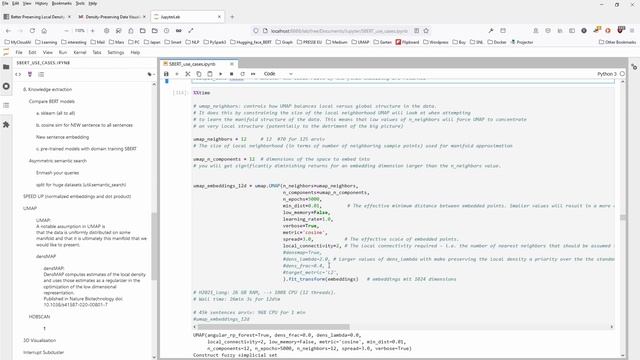The image size is (640, 360).
Task: Jump to Asymmetric semantic search heading
Action: (58, 161)
